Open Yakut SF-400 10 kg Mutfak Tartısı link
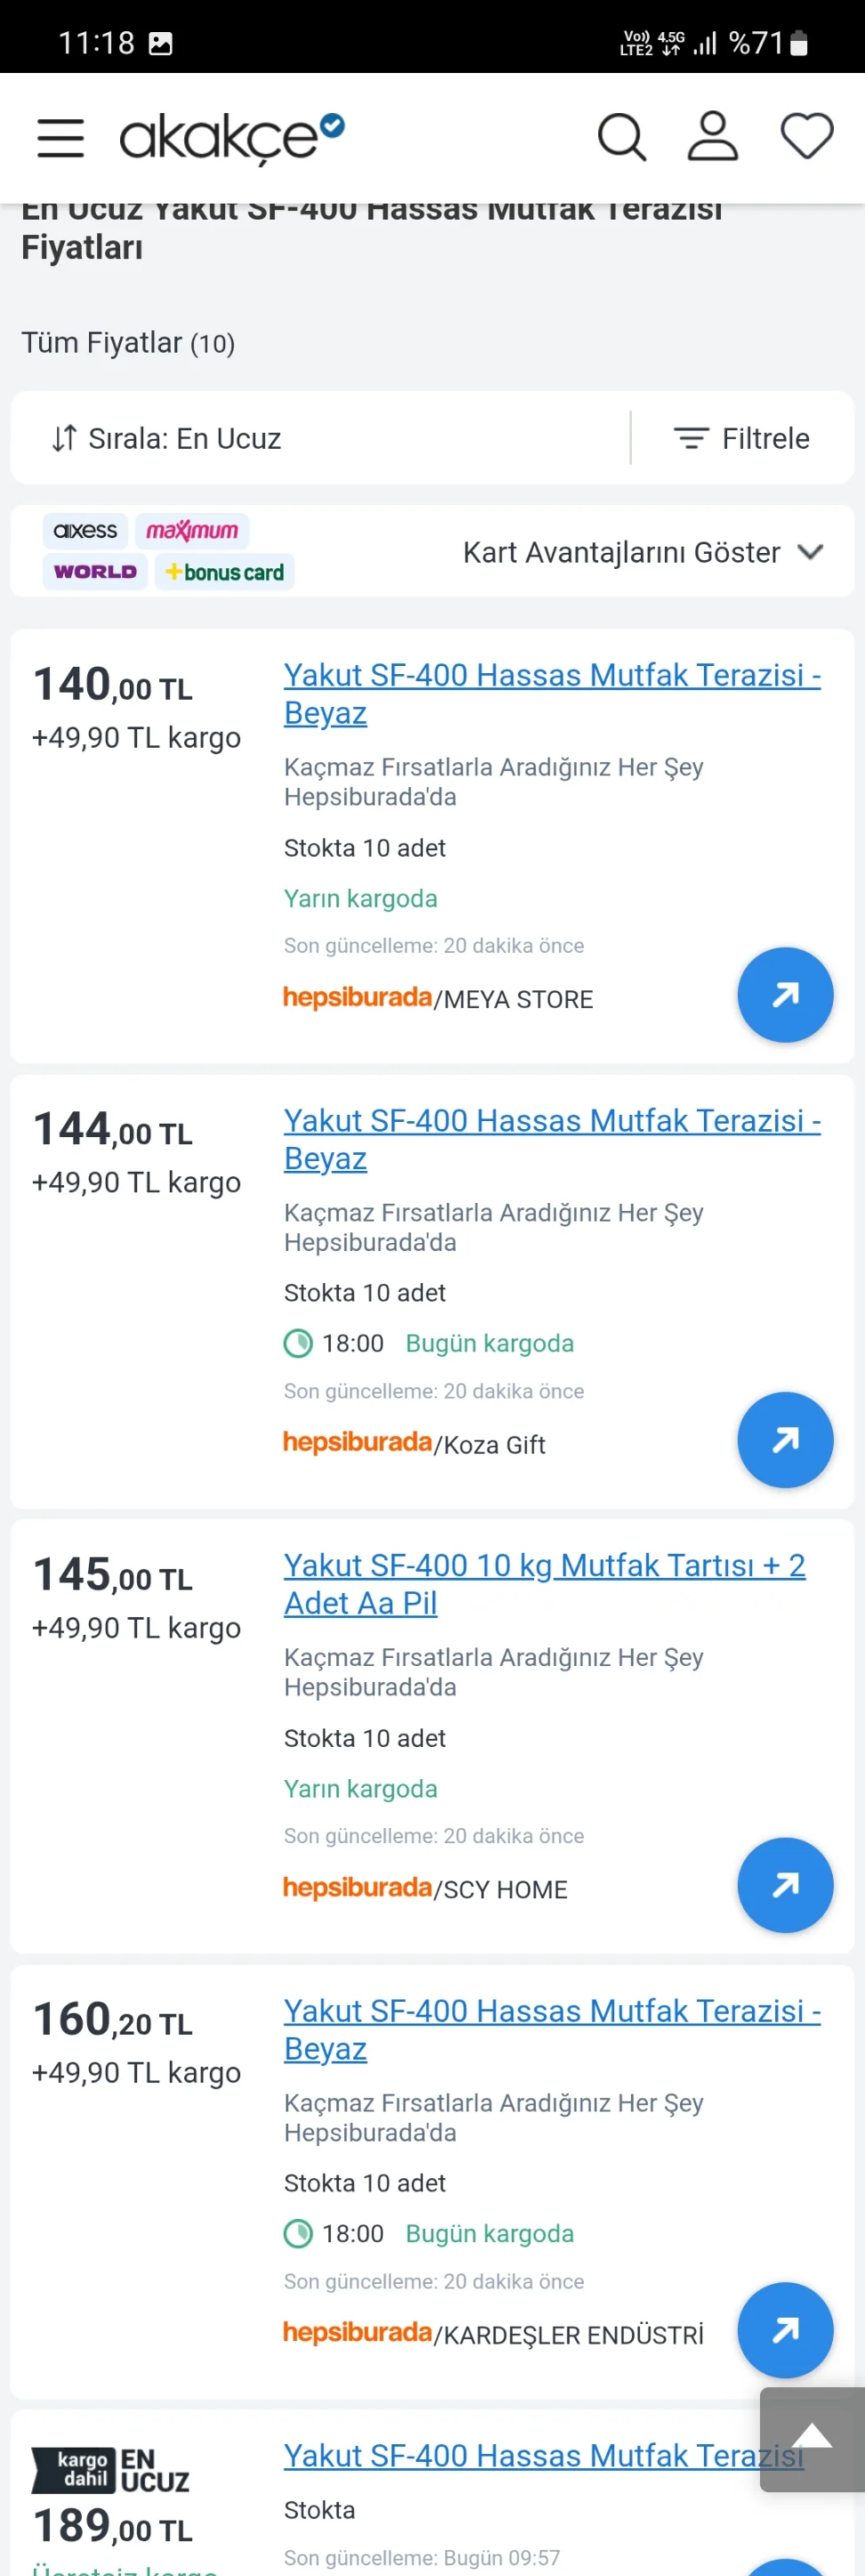 click(544, 1584)
